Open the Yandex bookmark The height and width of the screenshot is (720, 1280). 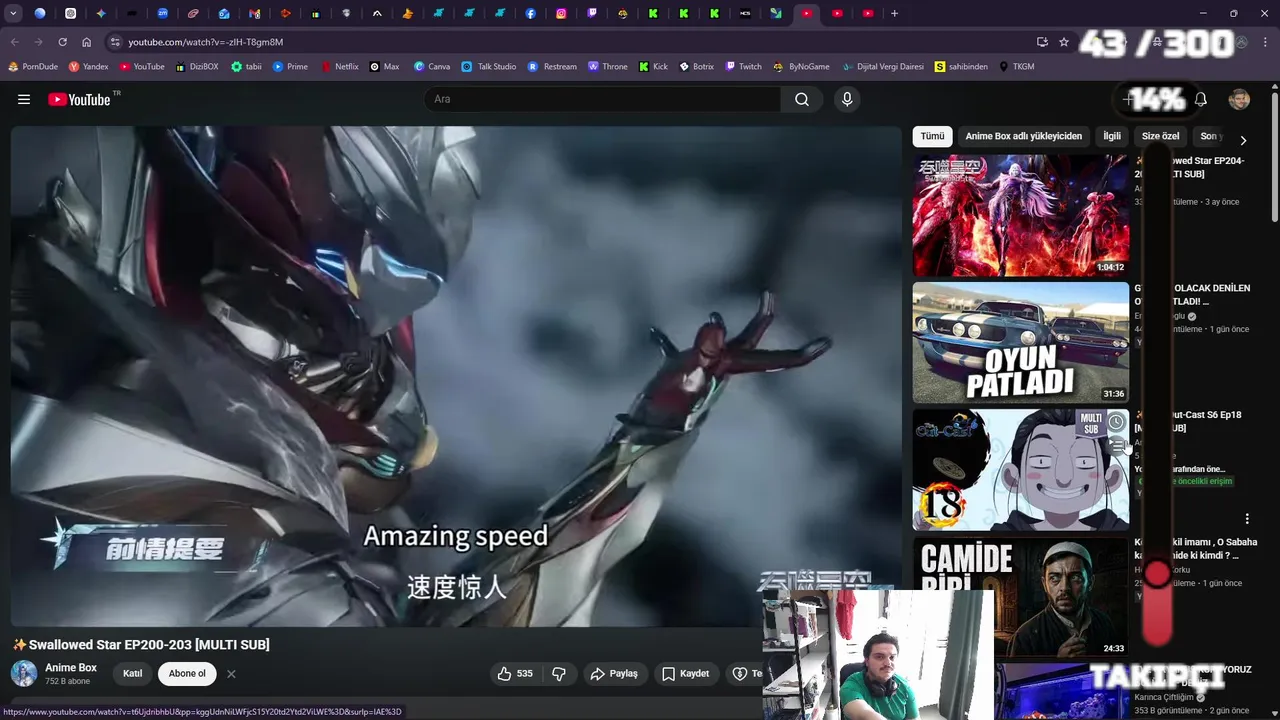click(x=88, y=66)
